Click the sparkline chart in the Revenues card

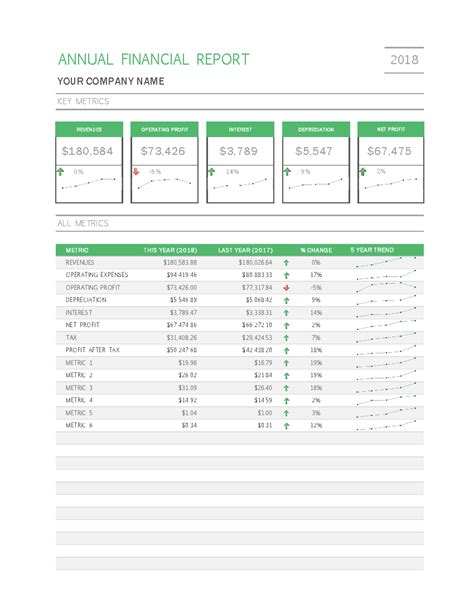pos(89,183)
